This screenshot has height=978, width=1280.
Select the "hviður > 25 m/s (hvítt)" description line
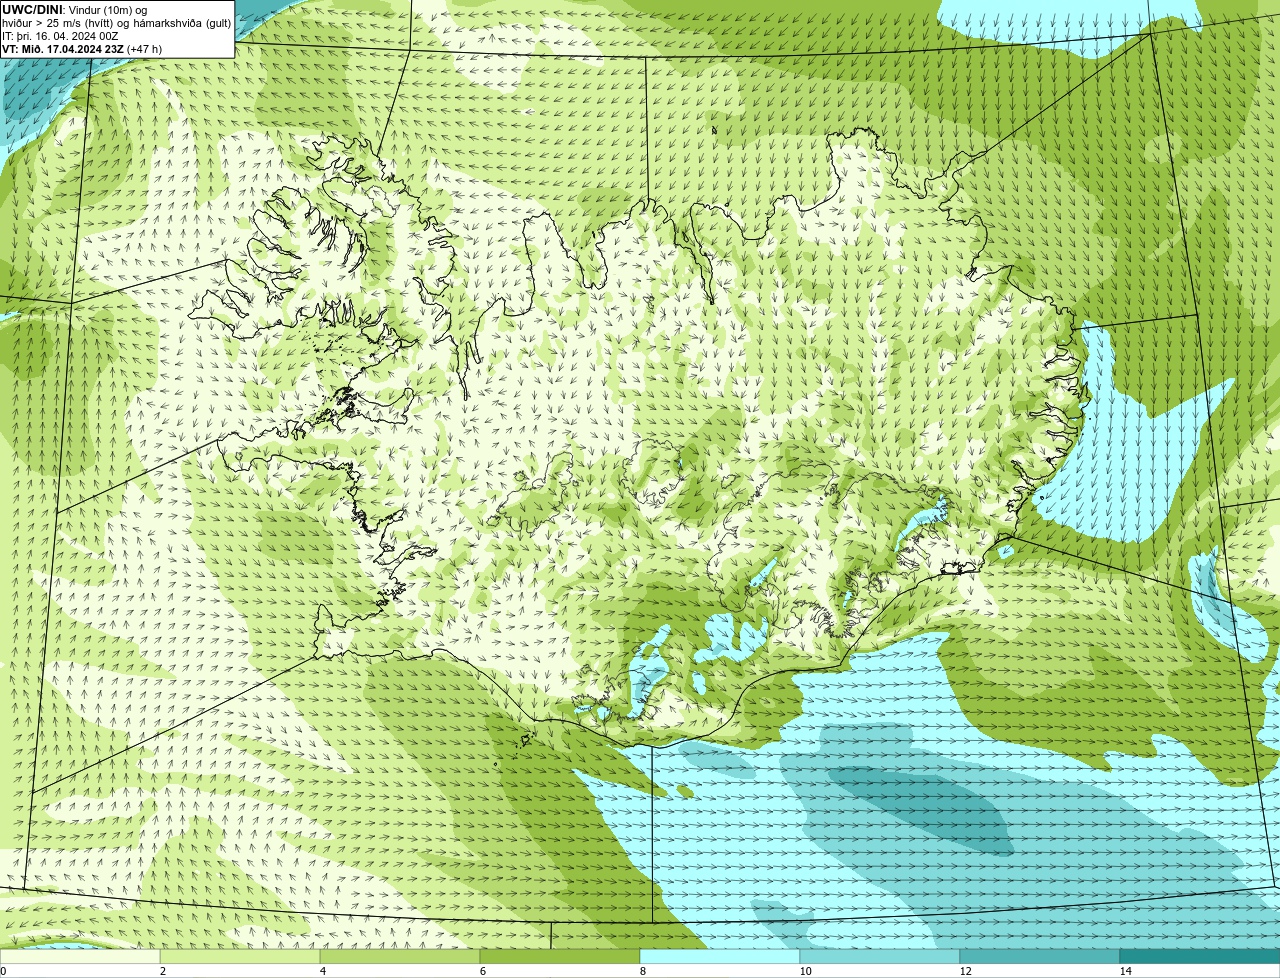pos(116,23)
